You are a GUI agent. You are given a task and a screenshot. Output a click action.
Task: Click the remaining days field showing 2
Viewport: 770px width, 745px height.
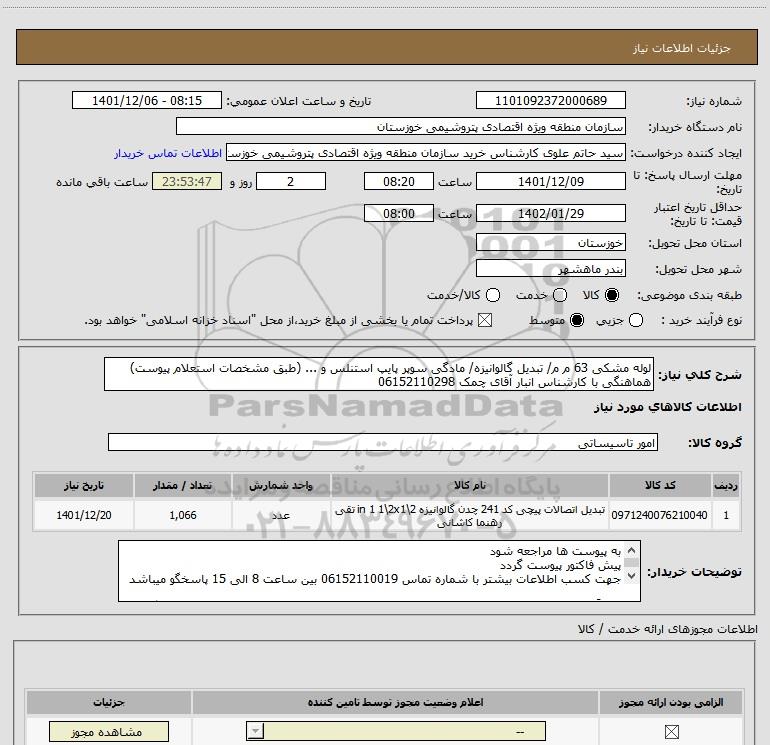pos(291,182)
